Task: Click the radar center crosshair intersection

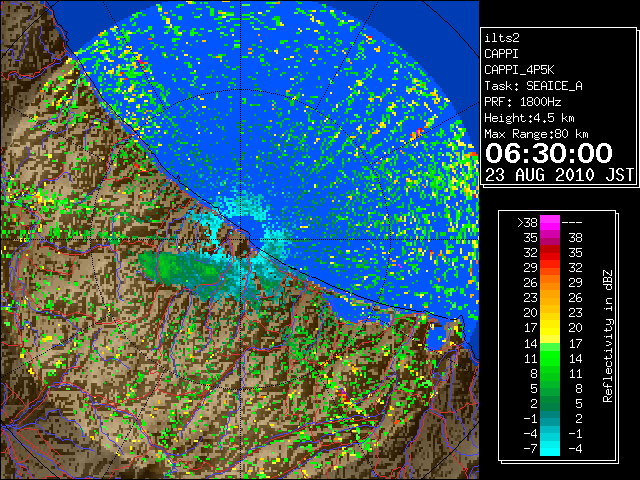Action: tap(241, 240)
